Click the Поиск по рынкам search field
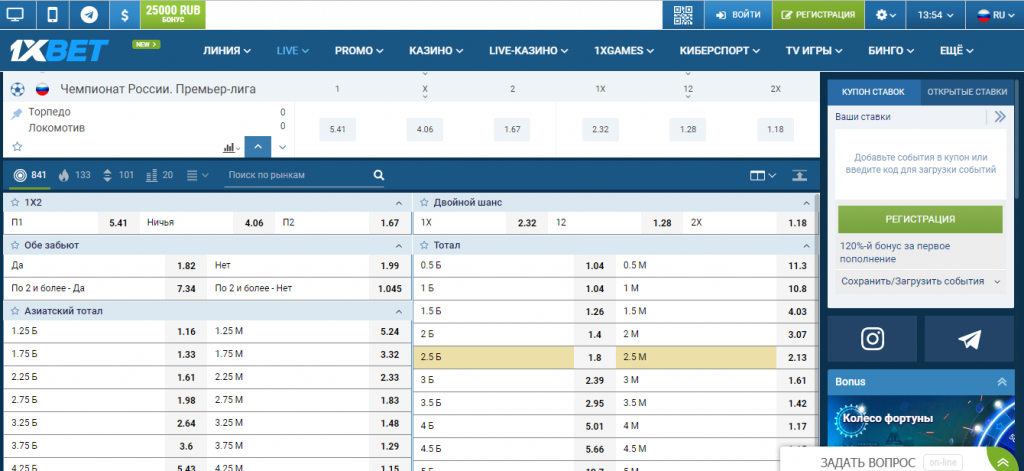Image resolution: width=1024 pixels, height=471 pixels. click(x=298, y=175)
